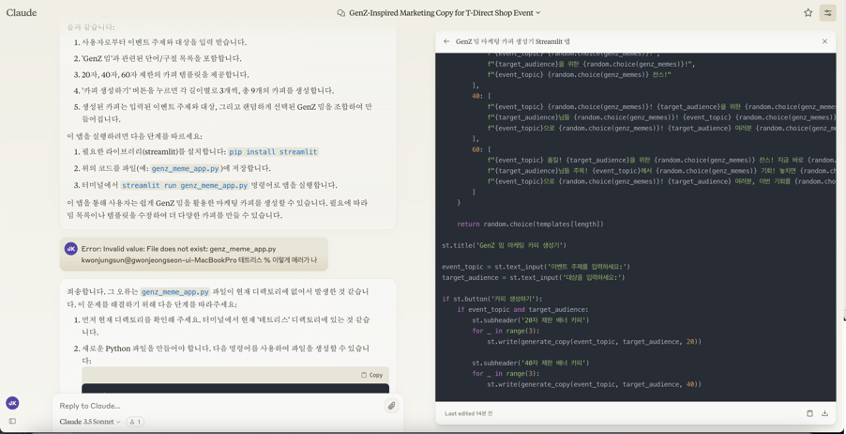
Task: Click the Claude logo in the header
Action: [22, 12]
